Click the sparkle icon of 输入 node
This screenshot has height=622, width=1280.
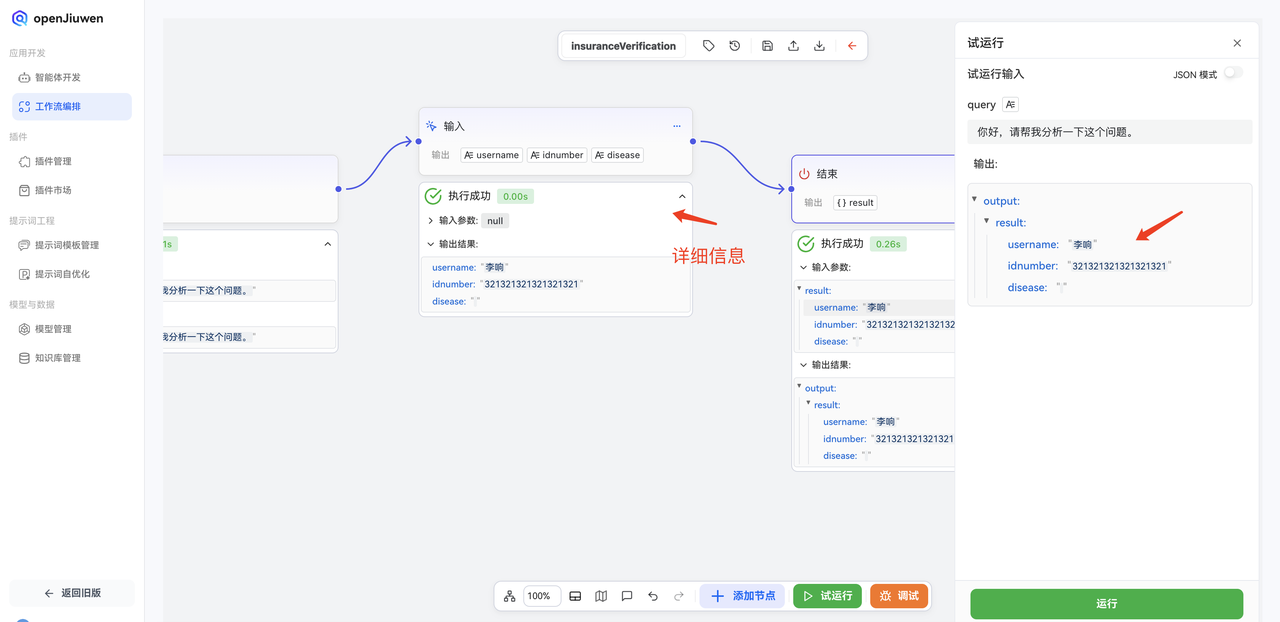(x=431, y=126)
